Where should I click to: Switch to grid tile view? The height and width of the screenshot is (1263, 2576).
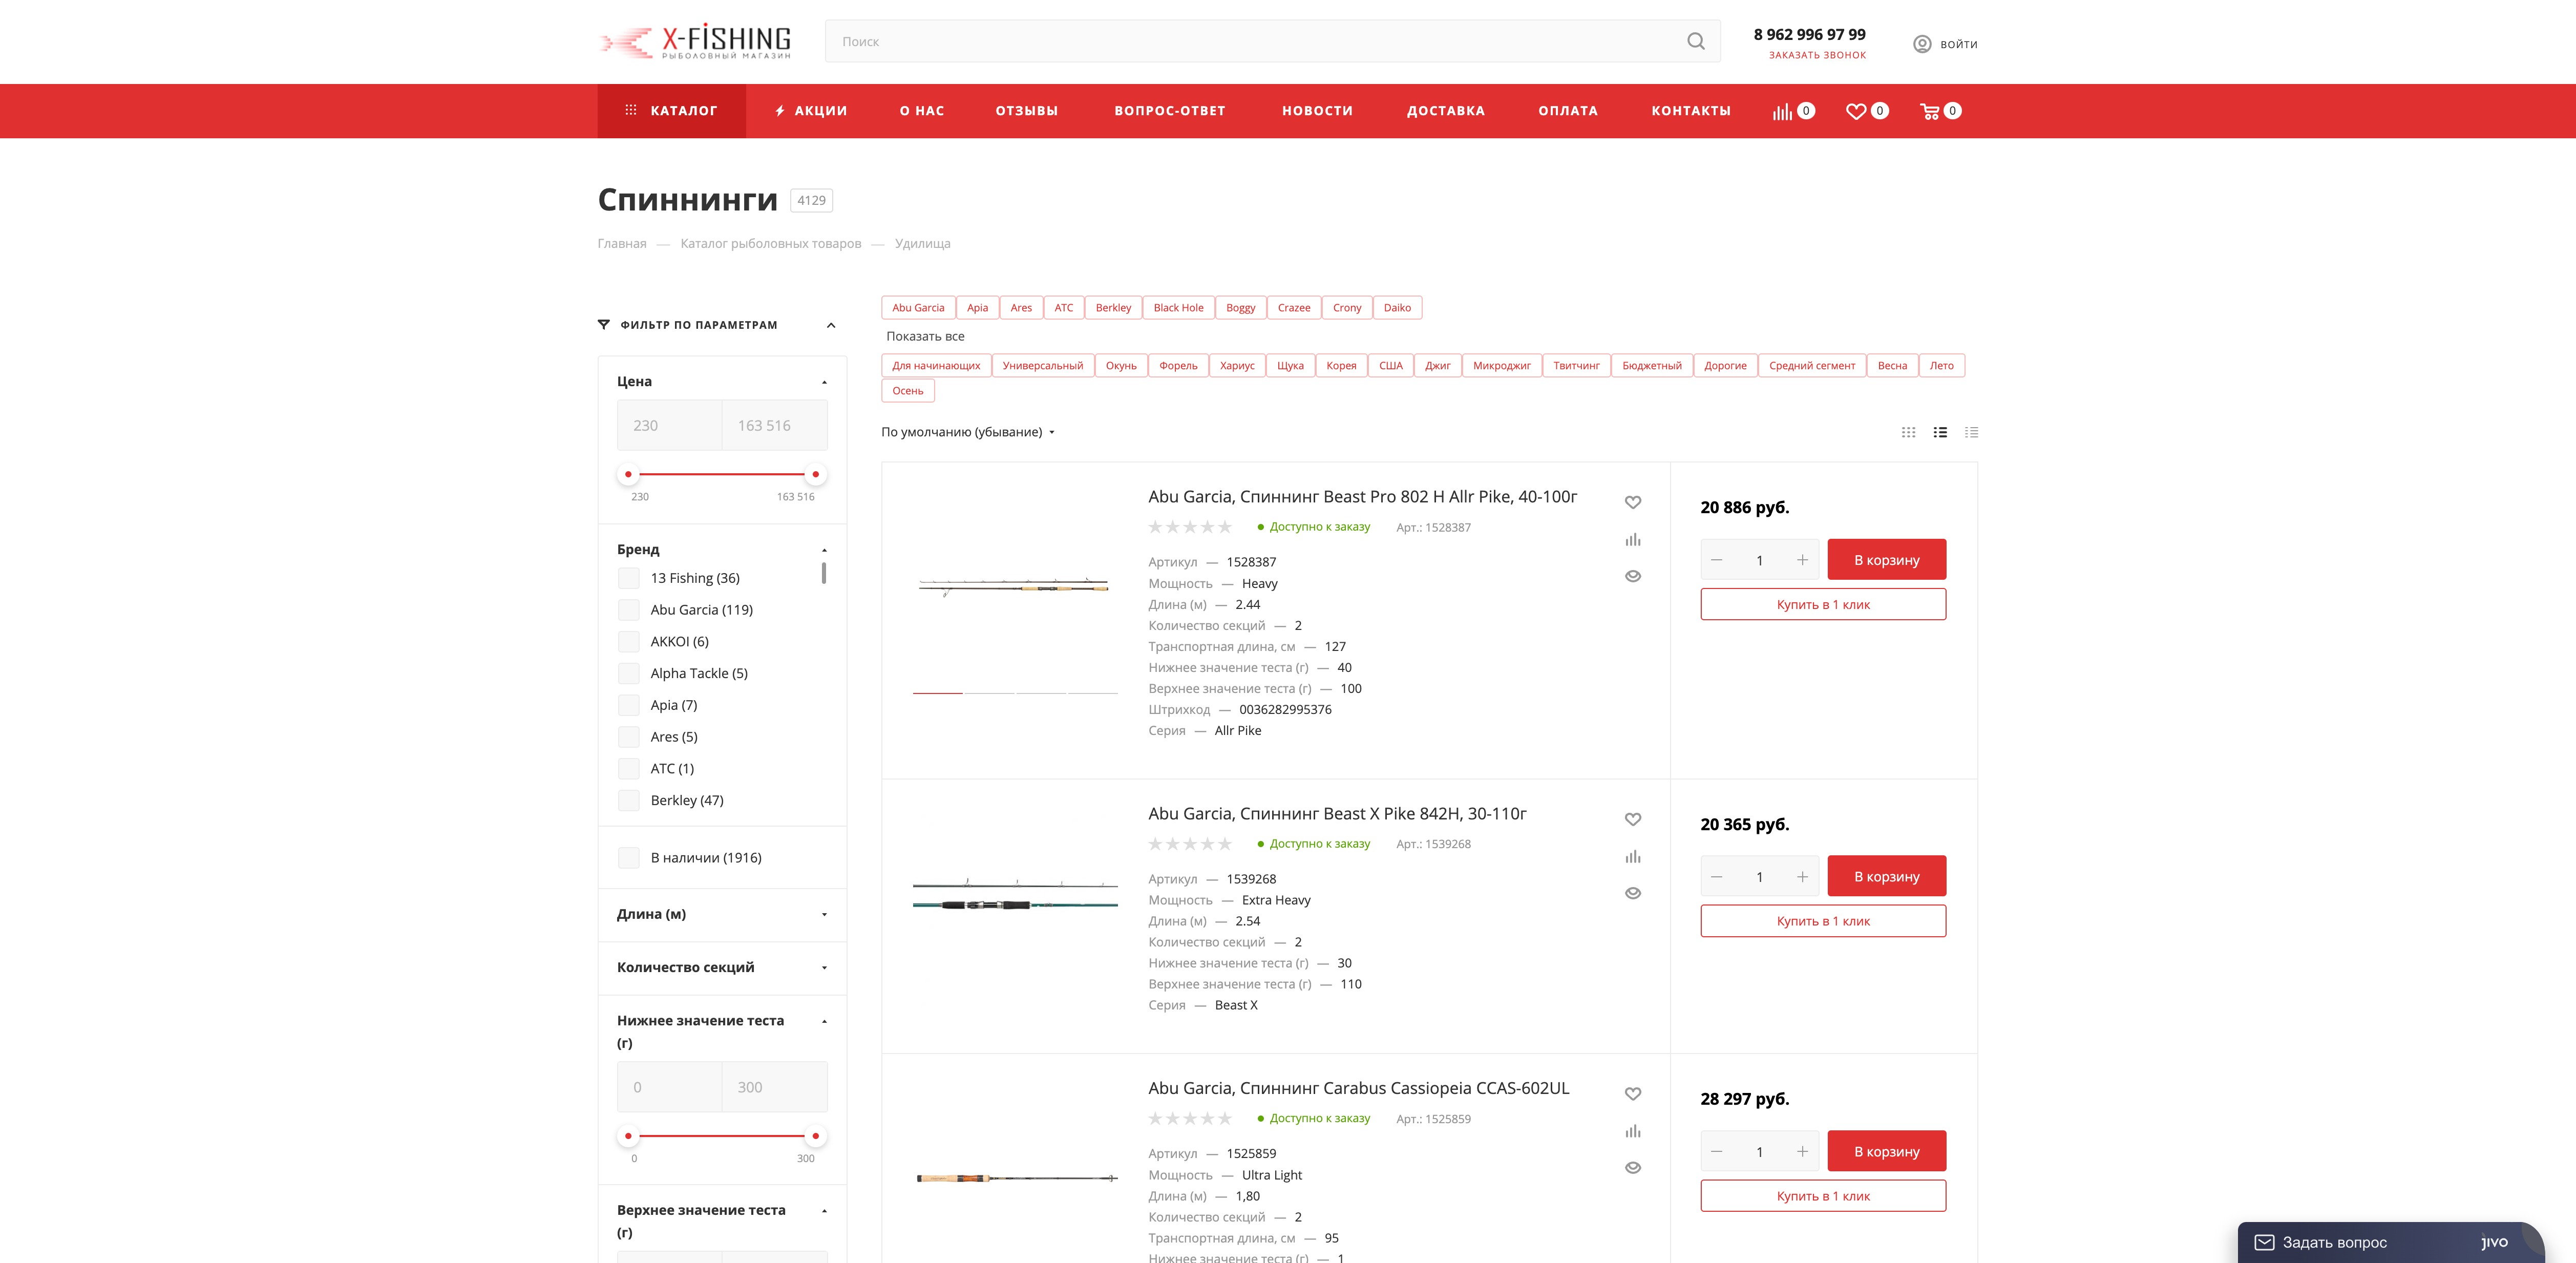(x=1908, y=432)
